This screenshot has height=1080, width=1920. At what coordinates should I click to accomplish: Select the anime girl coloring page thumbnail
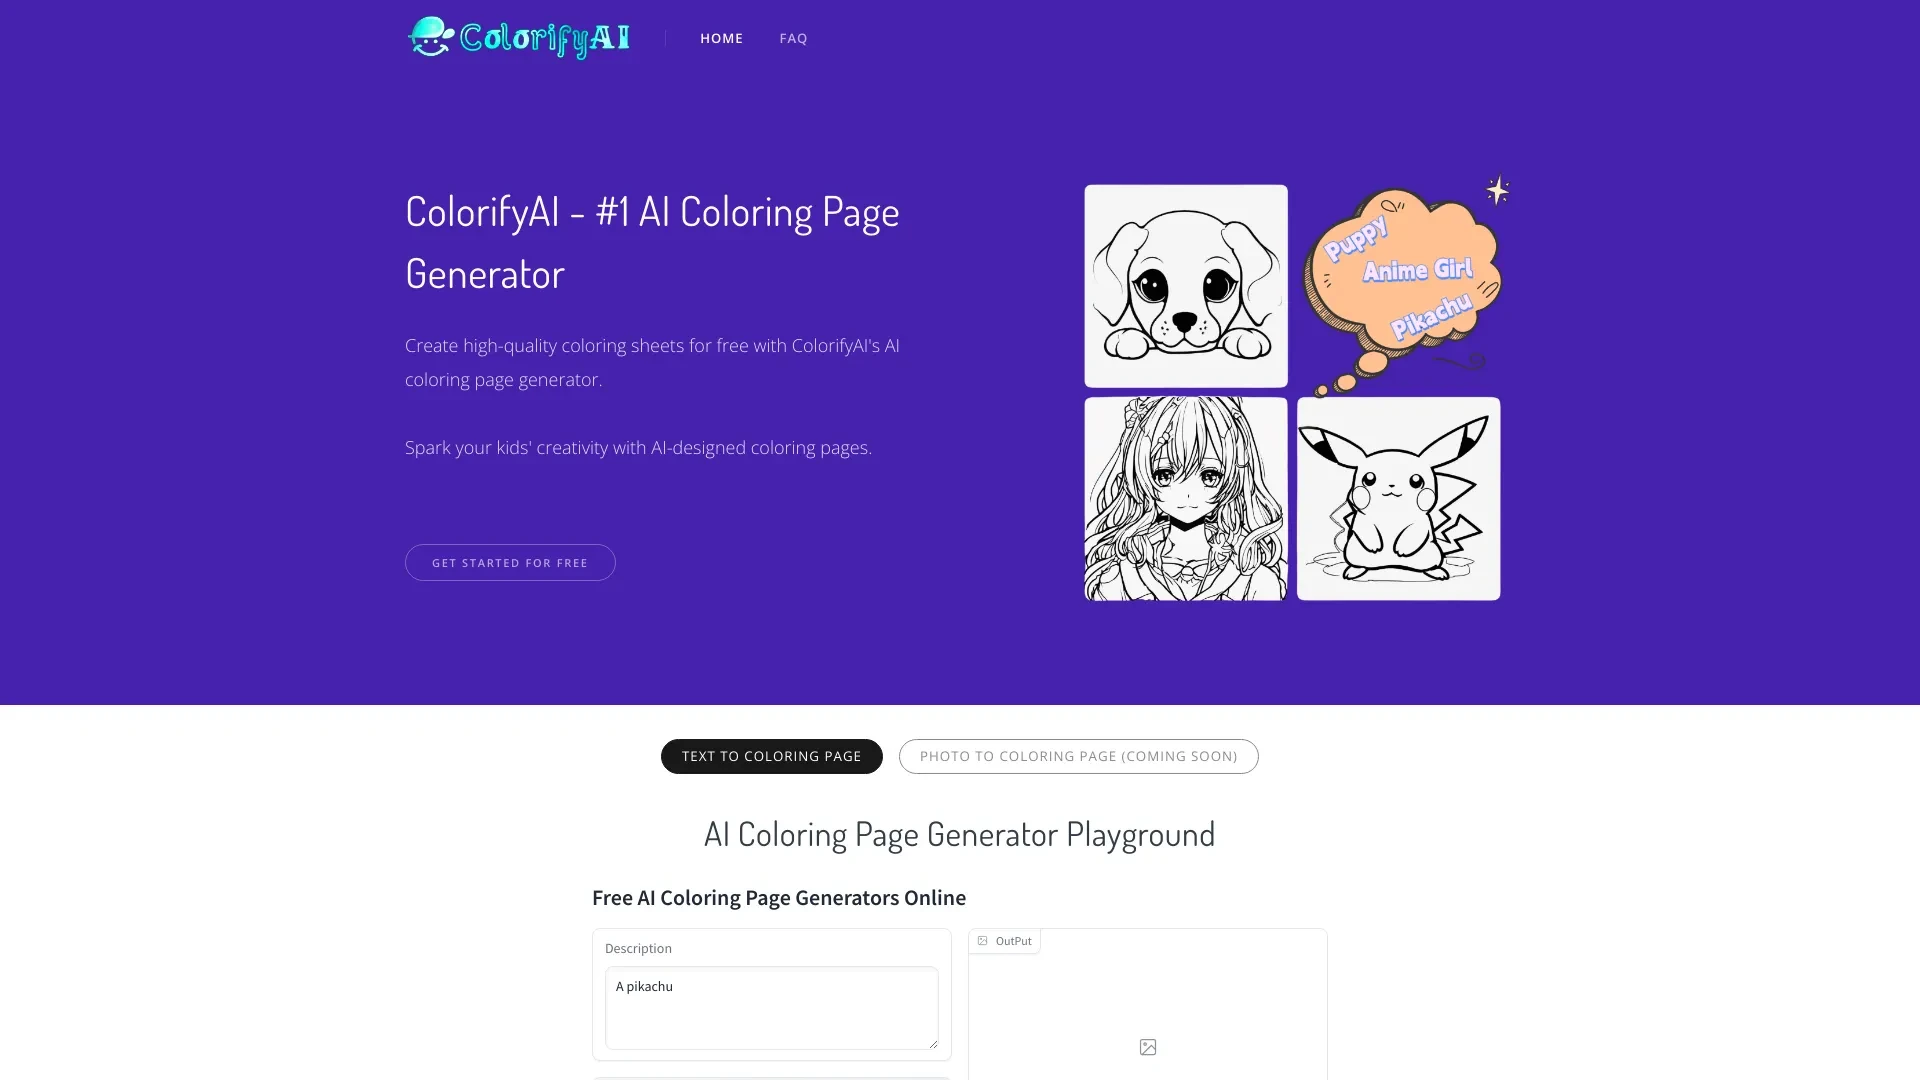(x=1185, y=497)
